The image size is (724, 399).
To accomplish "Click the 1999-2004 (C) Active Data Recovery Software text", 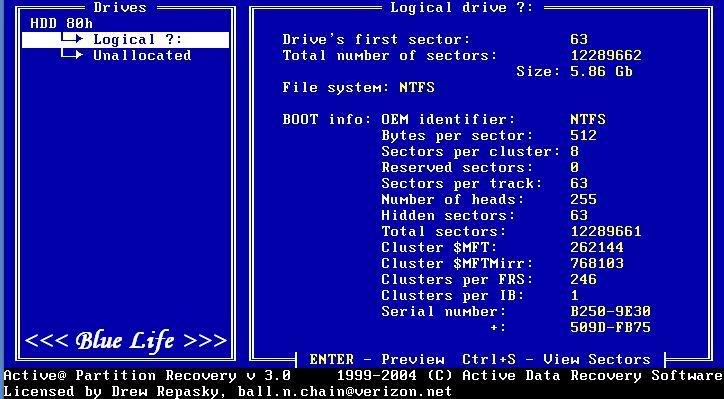I will (530, 375).
